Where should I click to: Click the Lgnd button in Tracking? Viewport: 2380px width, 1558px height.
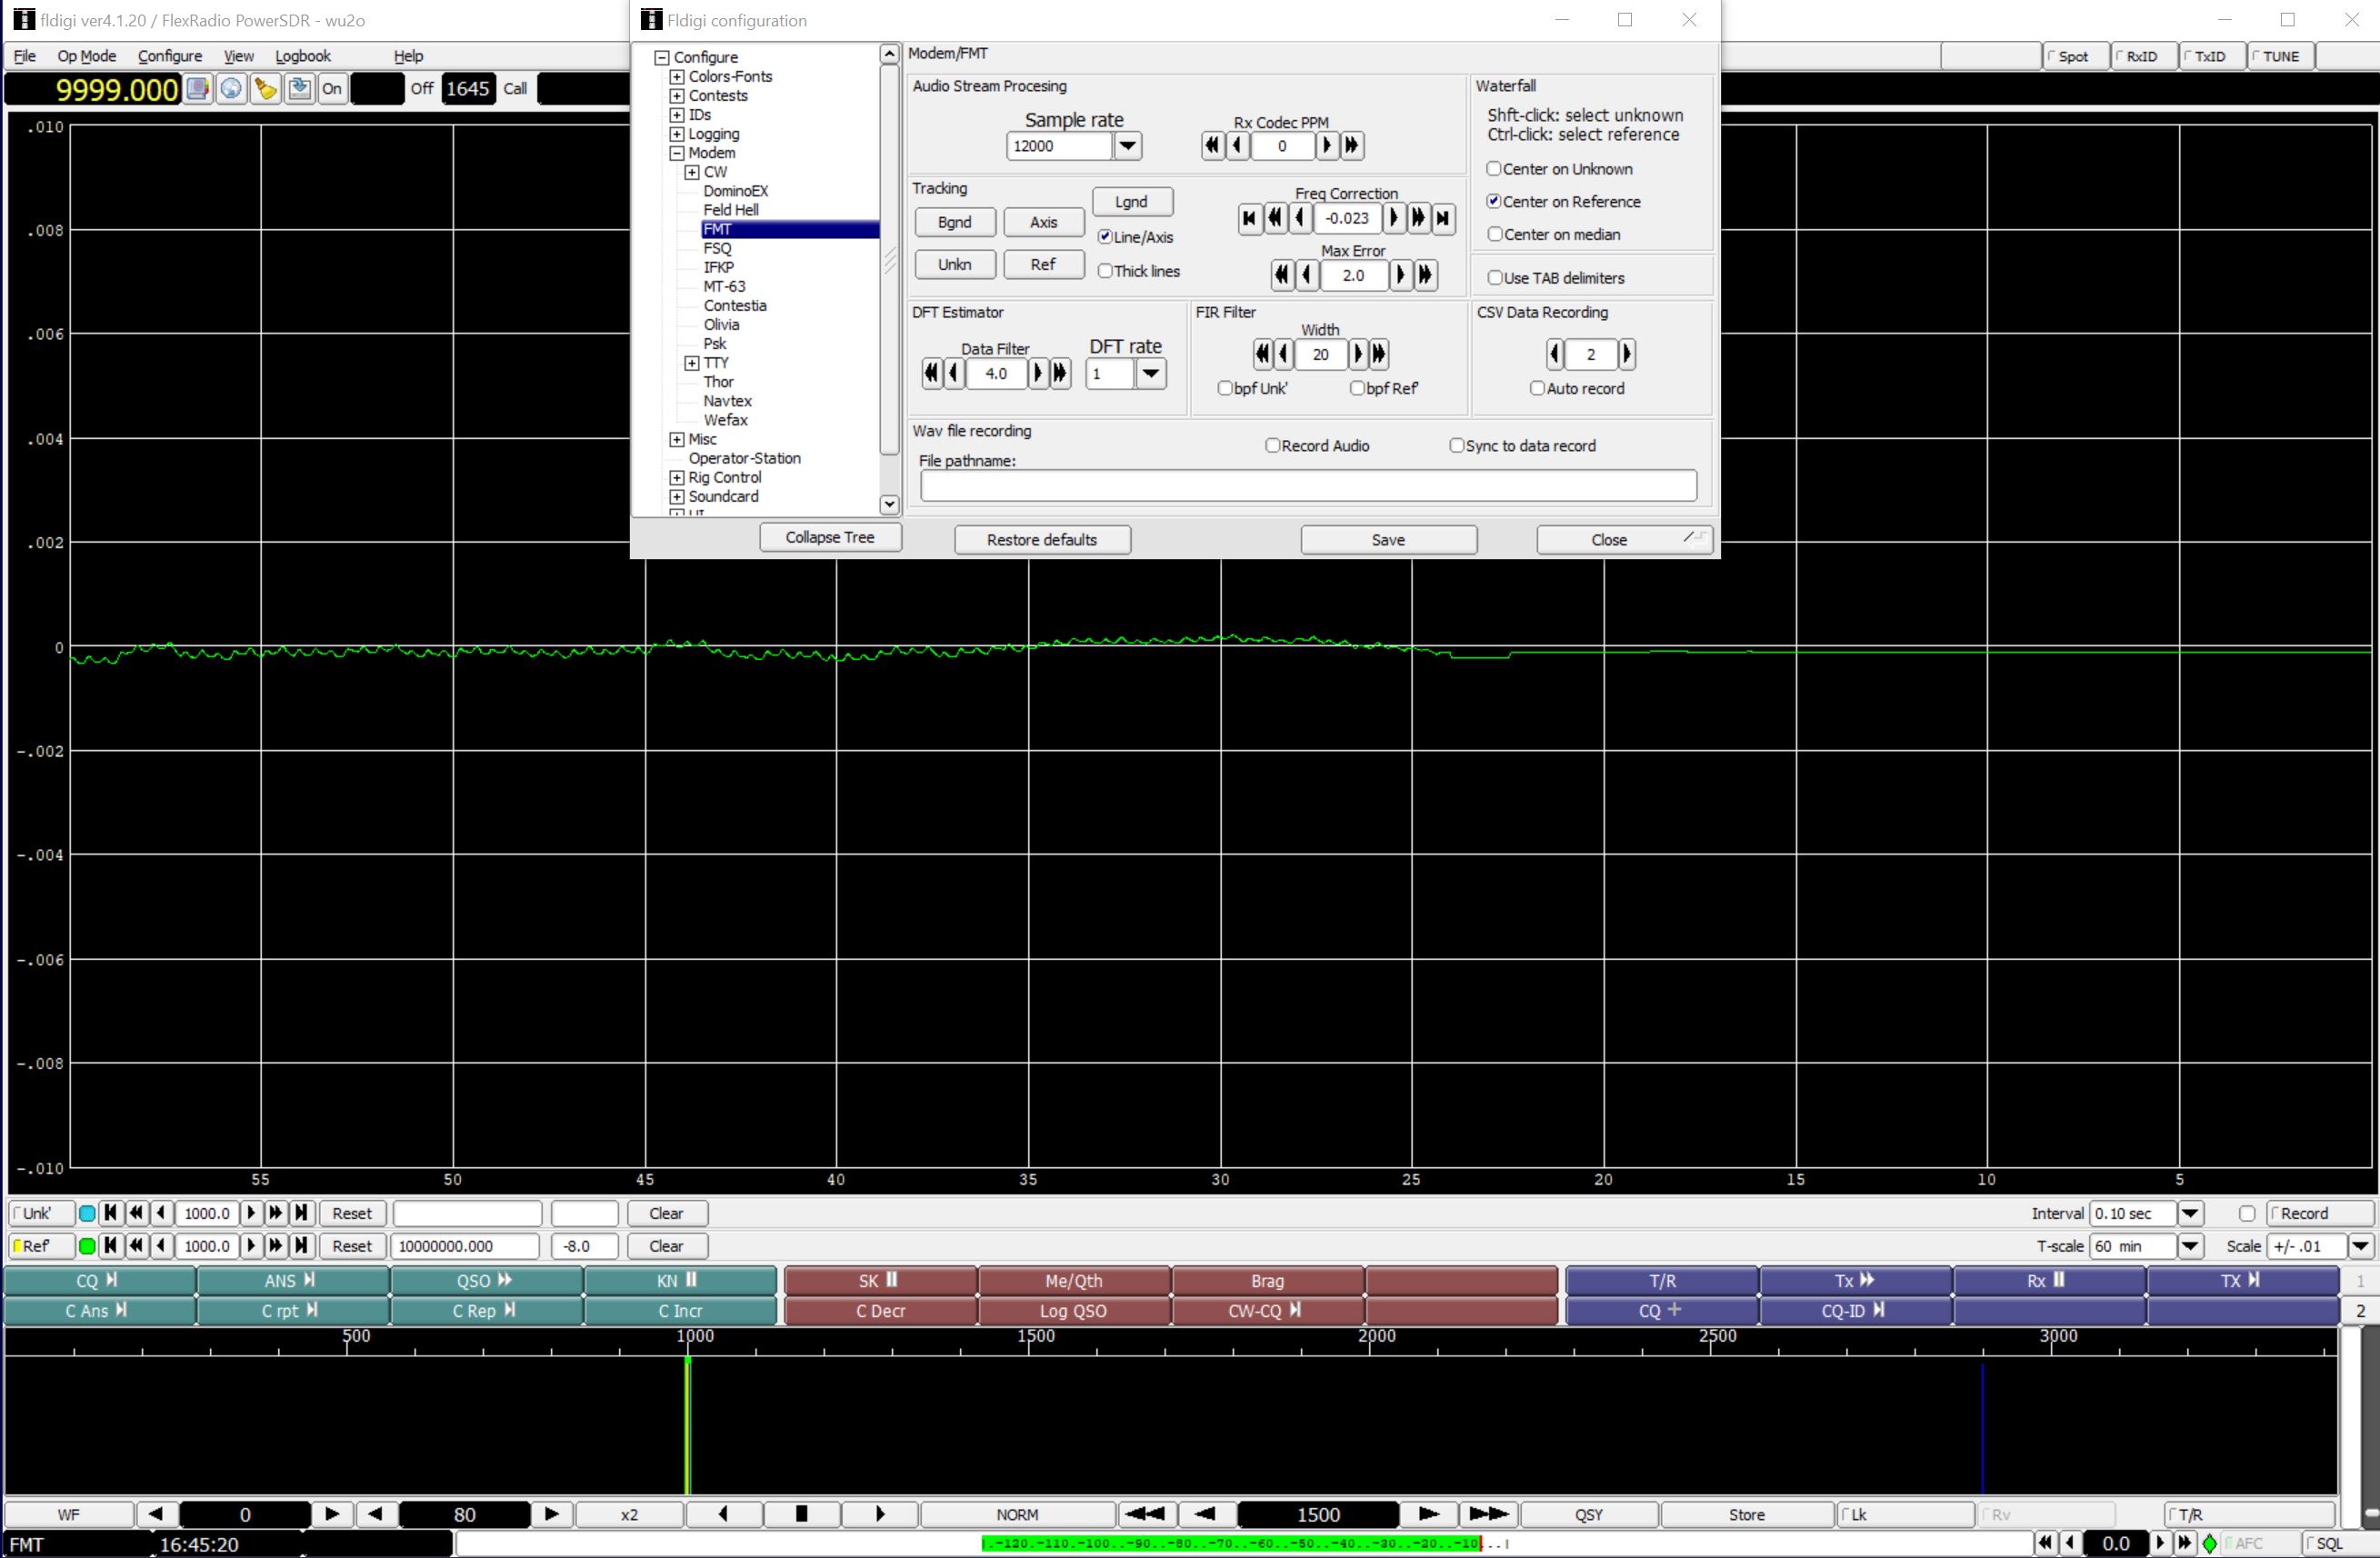tap(1130, 202)
